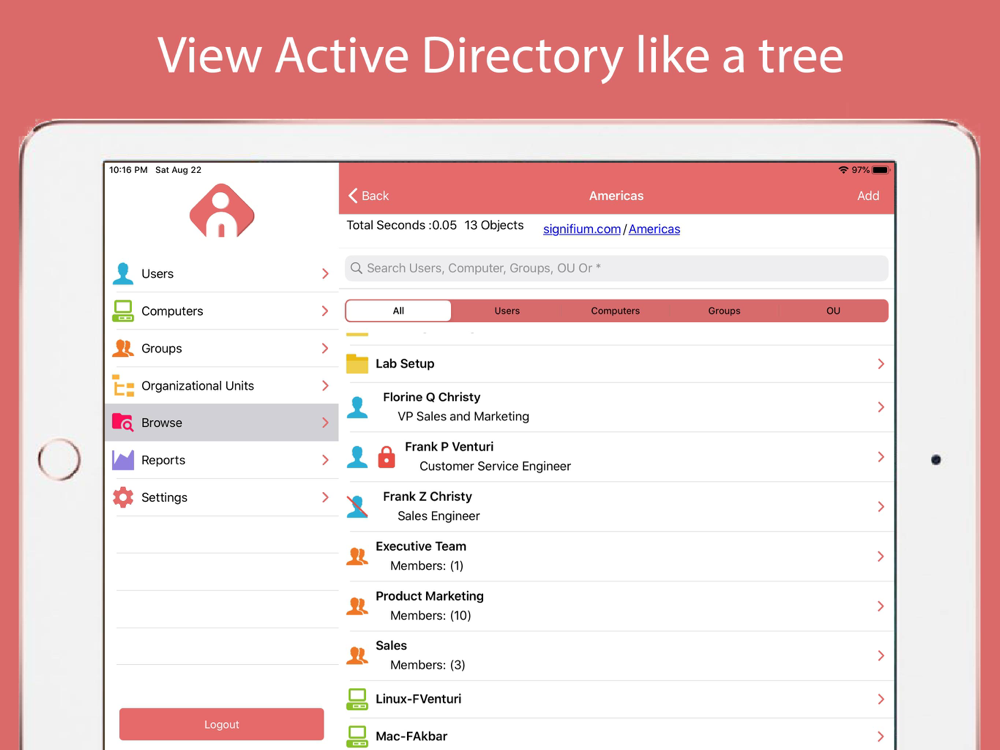Switch to the Computers filter tab
Viewport: 1000px width, 750px height.
(x=615, y=311)
